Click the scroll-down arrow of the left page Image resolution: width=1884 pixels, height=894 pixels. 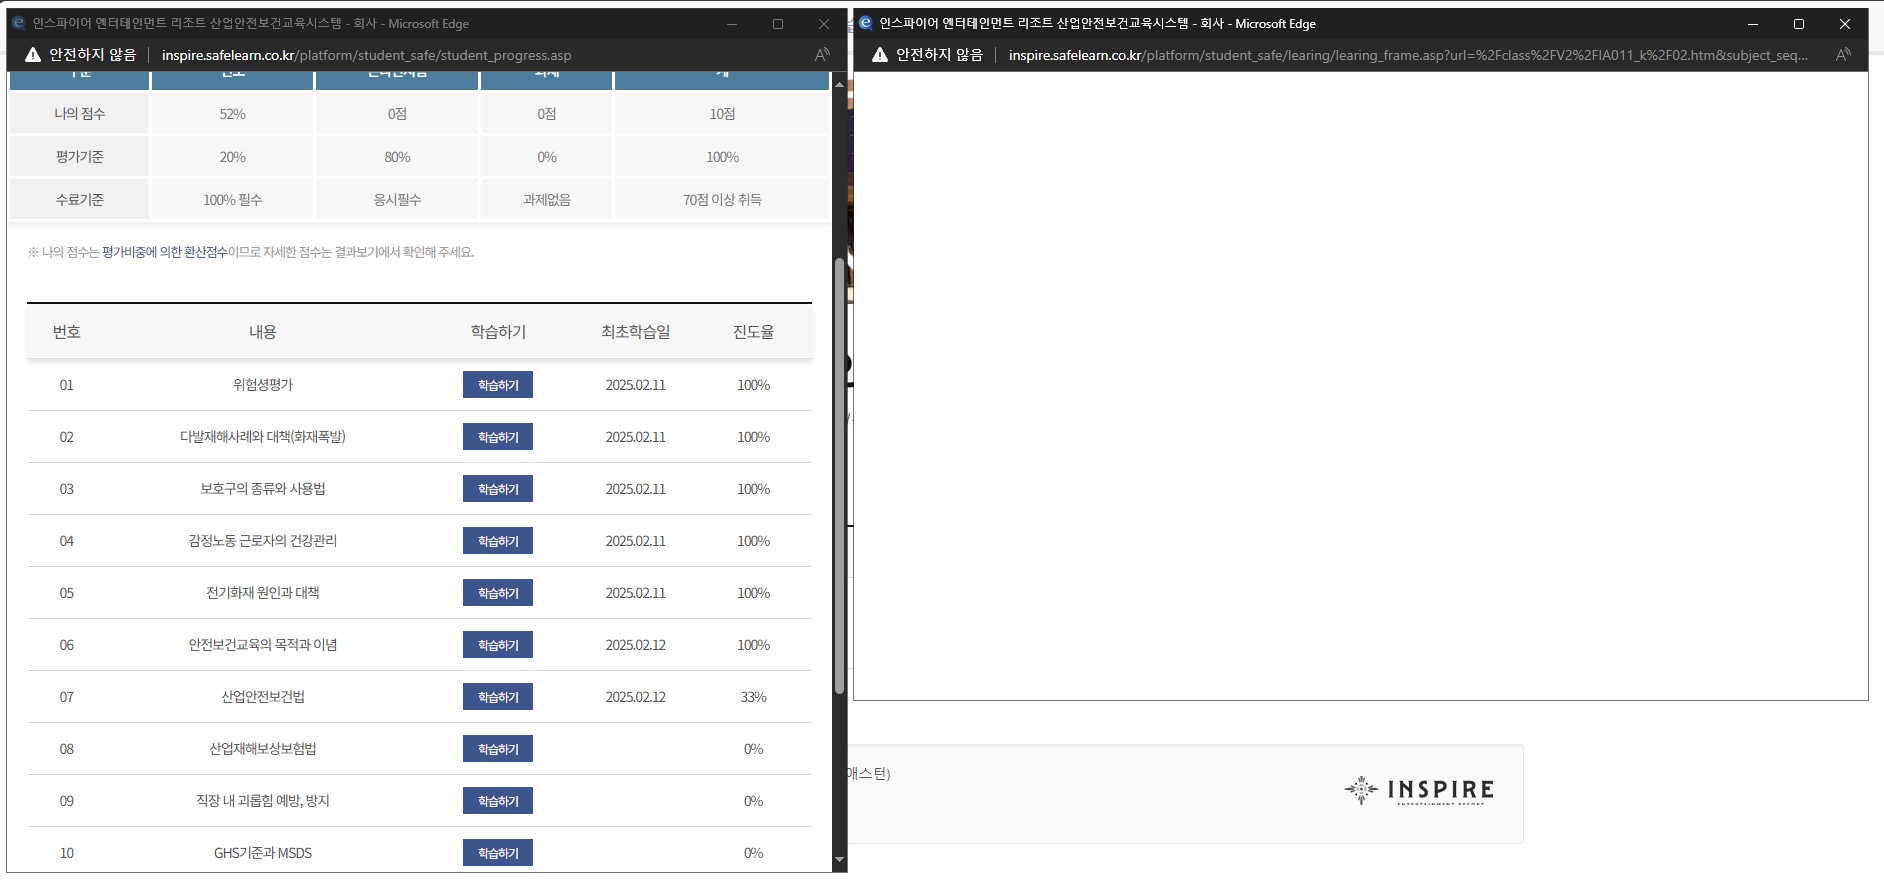click(839, 859)
